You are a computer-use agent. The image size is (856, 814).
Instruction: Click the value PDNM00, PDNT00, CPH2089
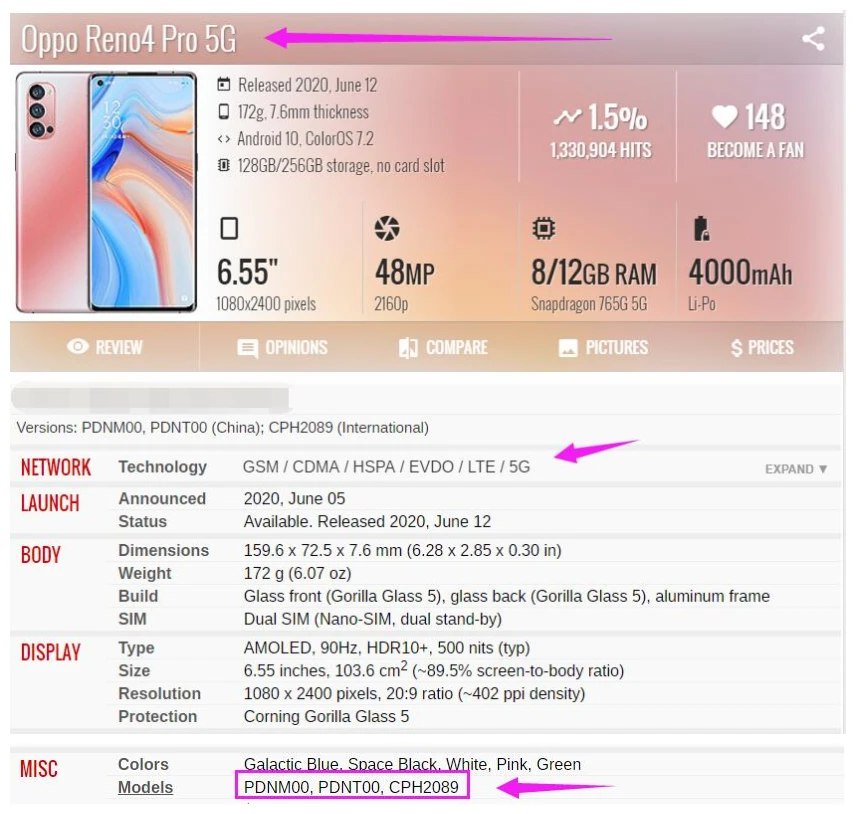pos(352,787)
